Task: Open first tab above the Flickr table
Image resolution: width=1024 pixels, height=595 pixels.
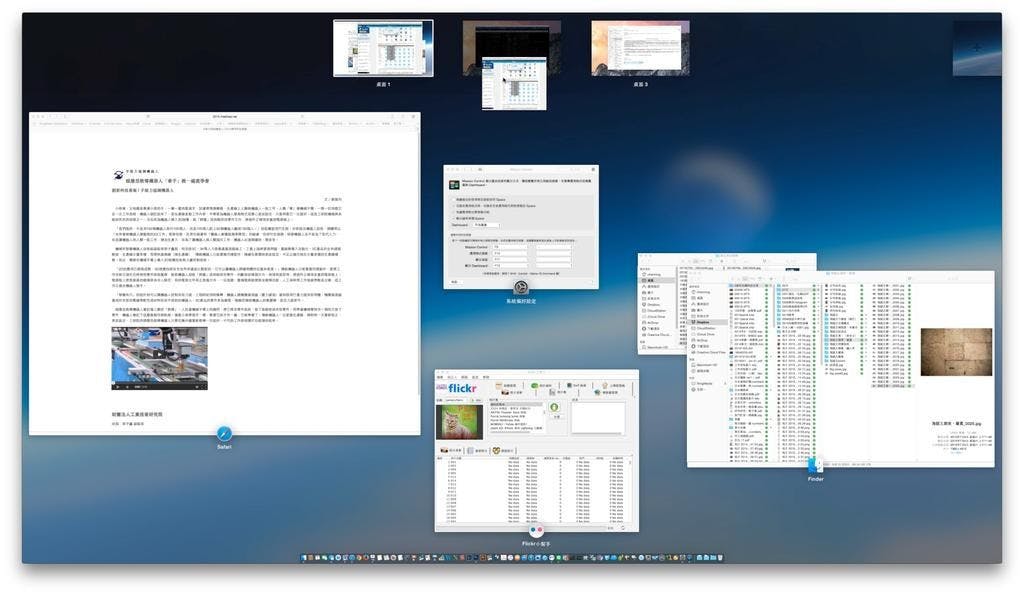Action: [x=451, y=450]
